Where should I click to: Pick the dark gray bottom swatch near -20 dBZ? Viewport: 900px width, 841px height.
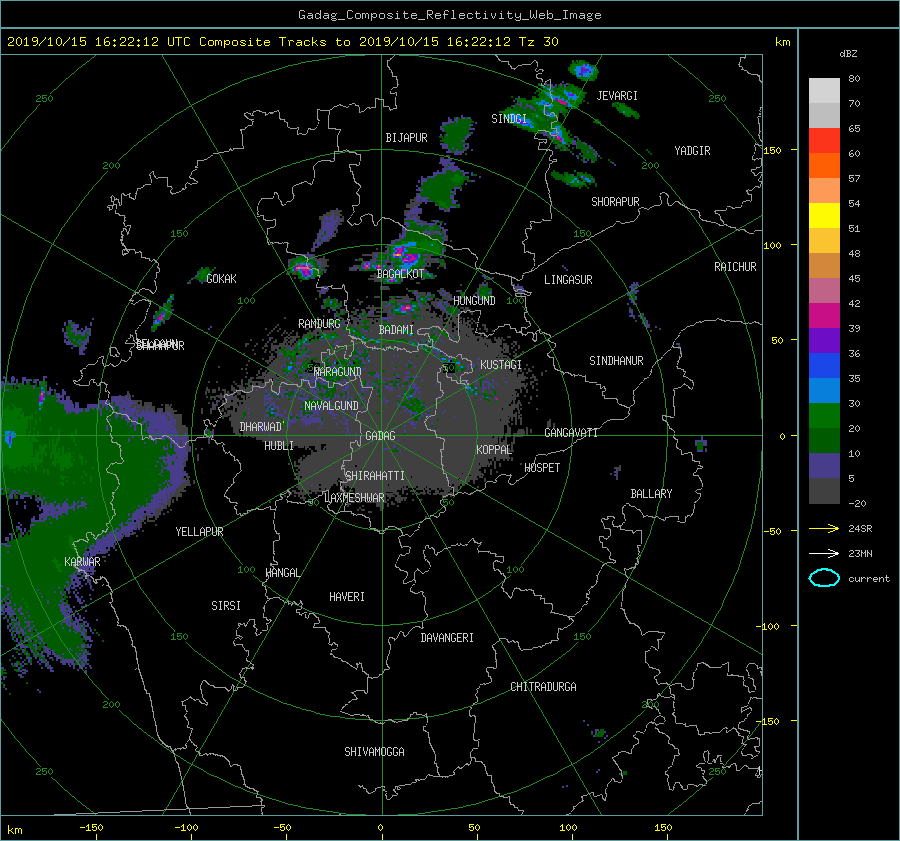(824, 491)
